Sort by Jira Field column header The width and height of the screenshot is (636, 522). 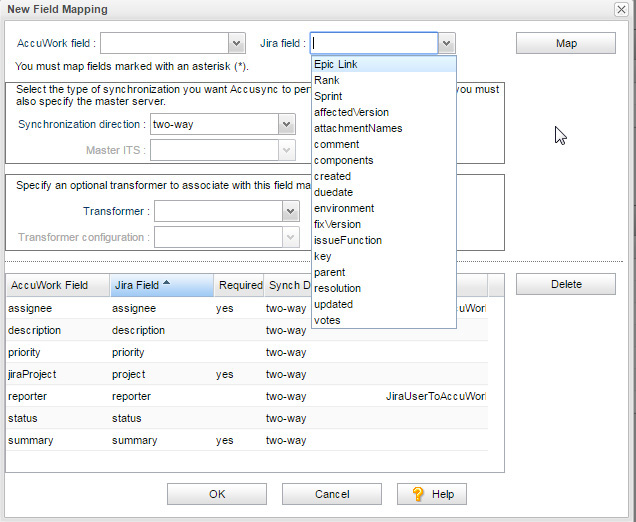click(160, 285)
